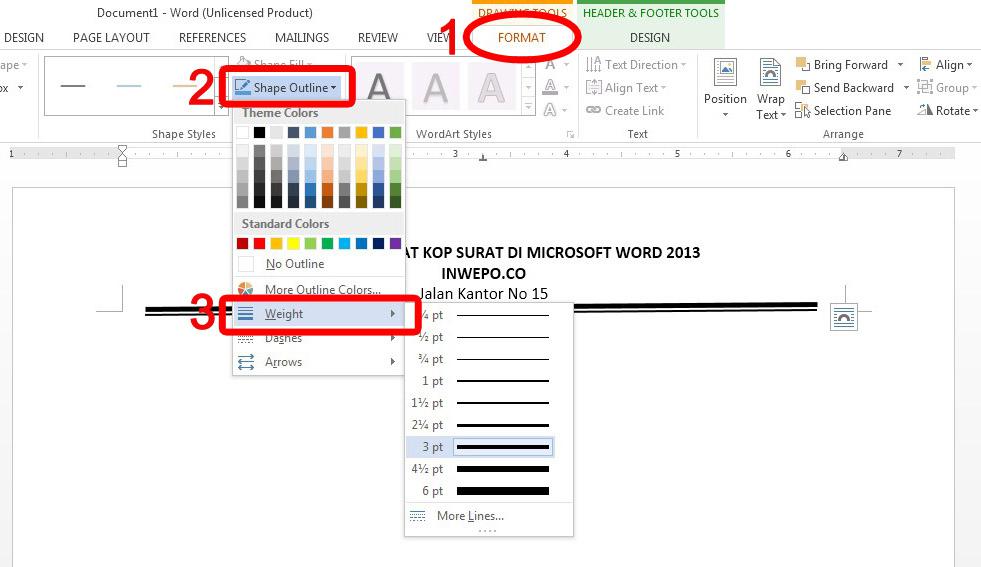Choose More Outline Colors option
Screen dimensions: 981x567
[x=318, y=289]
